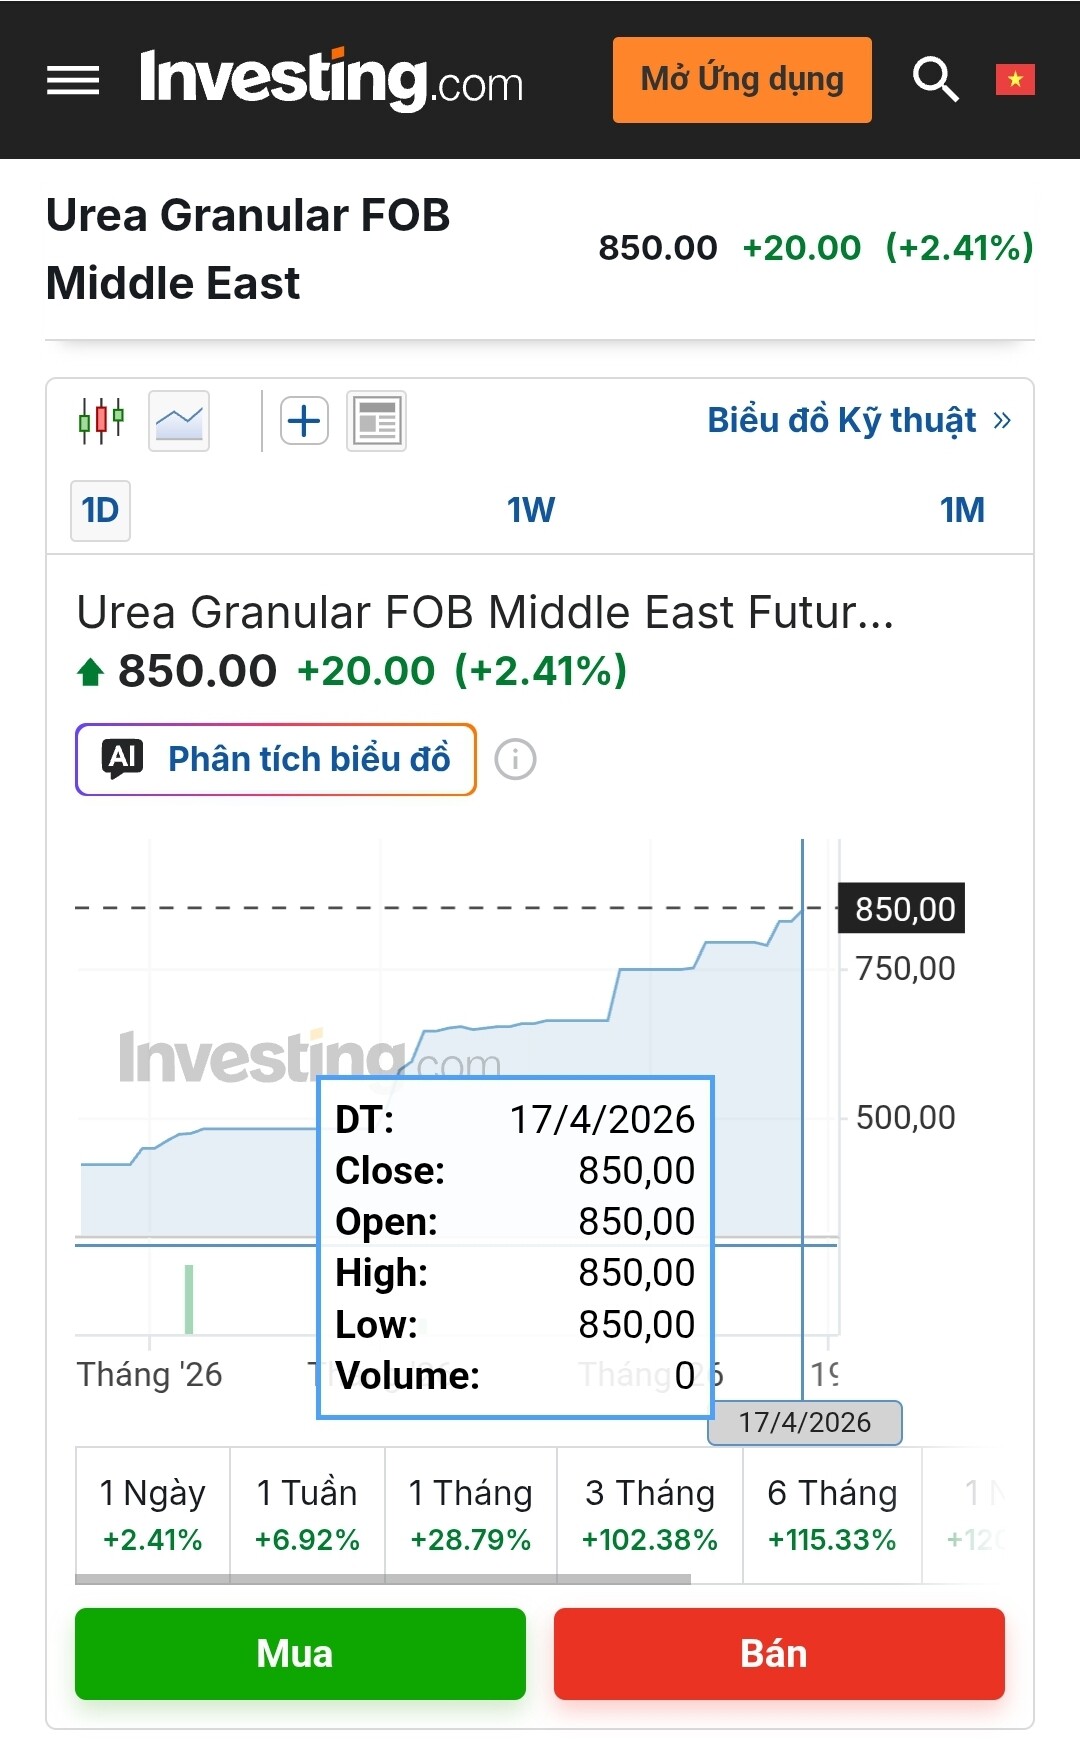Click the plus add indicator icon
The image size is (1080, 1748).
pyautogui.click(x=304, y=421)
